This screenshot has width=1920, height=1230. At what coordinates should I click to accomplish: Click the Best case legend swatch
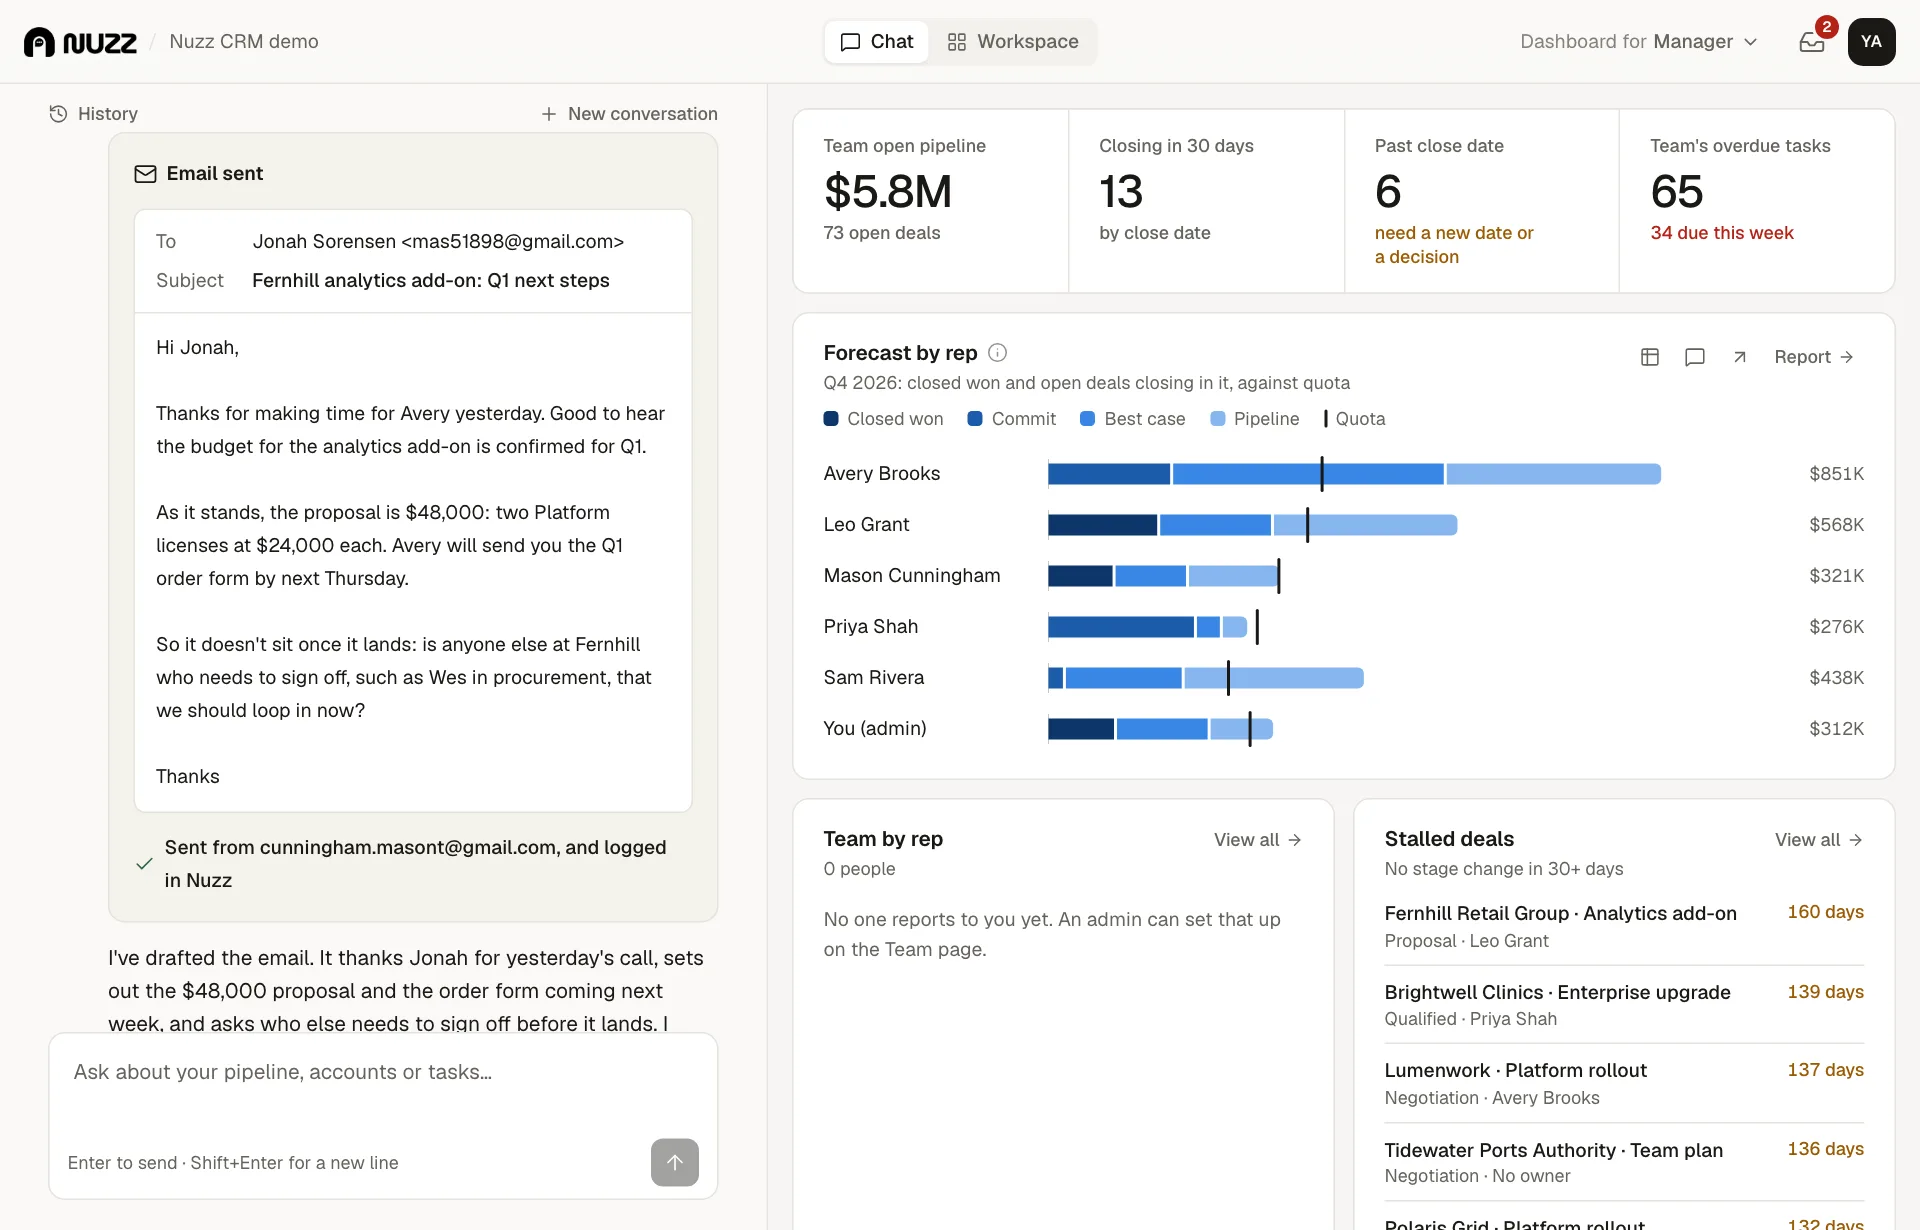[1088, 419]
